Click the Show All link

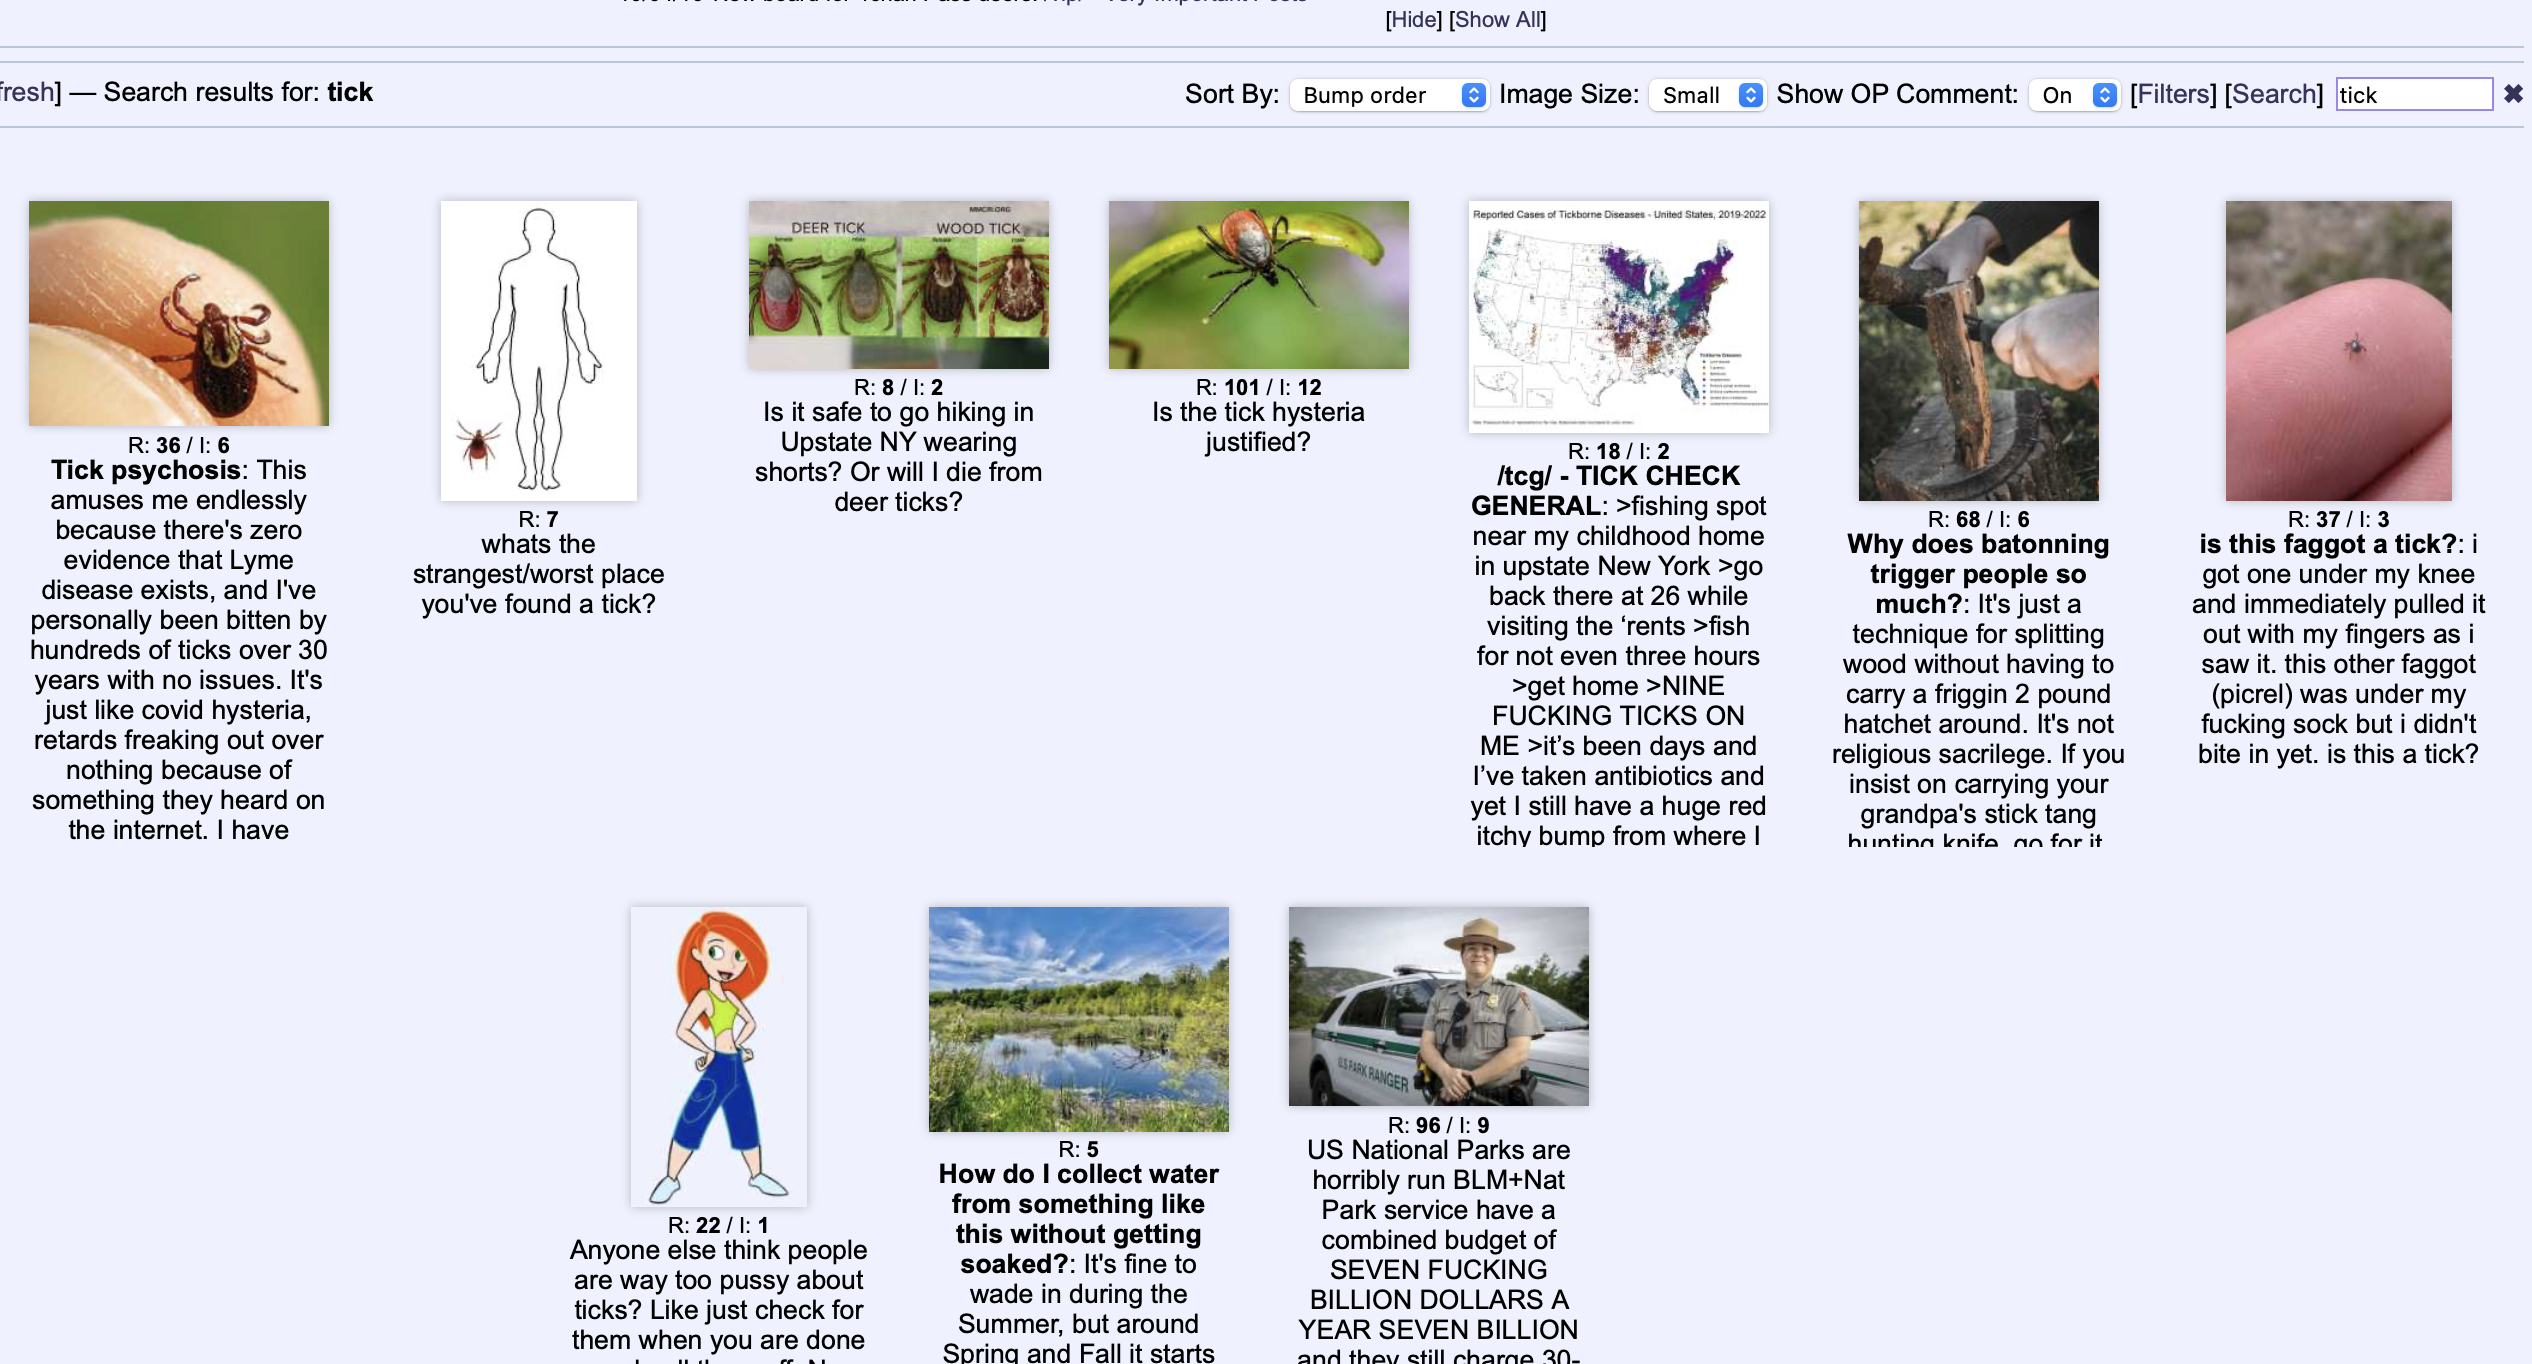point(1497,19)
